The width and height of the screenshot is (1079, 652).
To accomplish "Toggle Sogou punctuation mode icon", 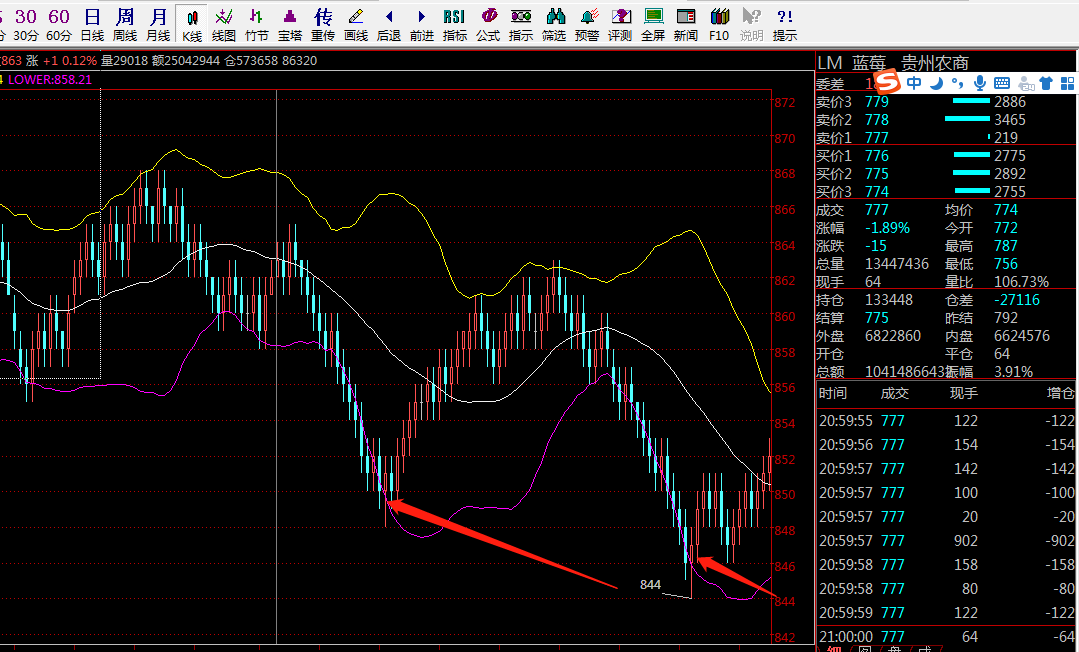I will [x=957, y=83].
